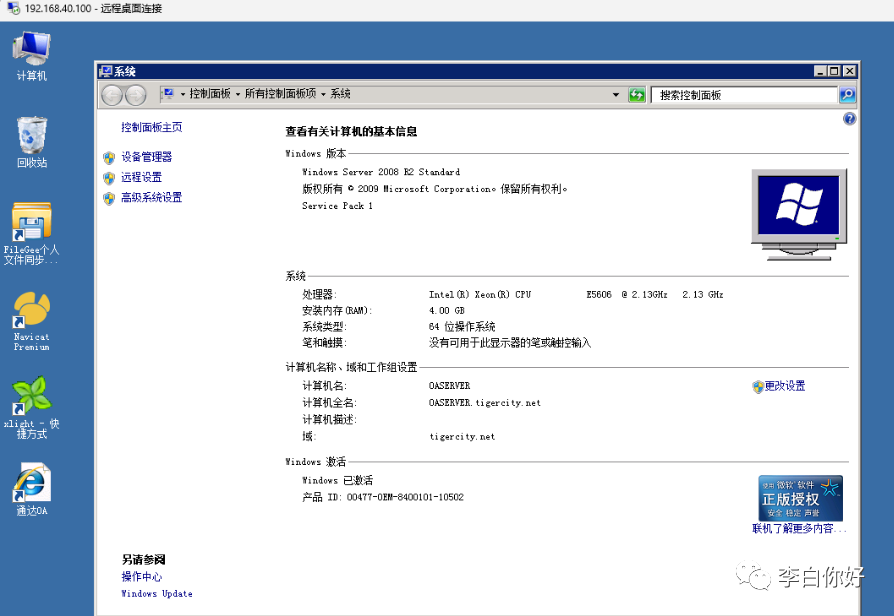
Task: Click the remote desktop connection title icon
Action: click(14, 8)
